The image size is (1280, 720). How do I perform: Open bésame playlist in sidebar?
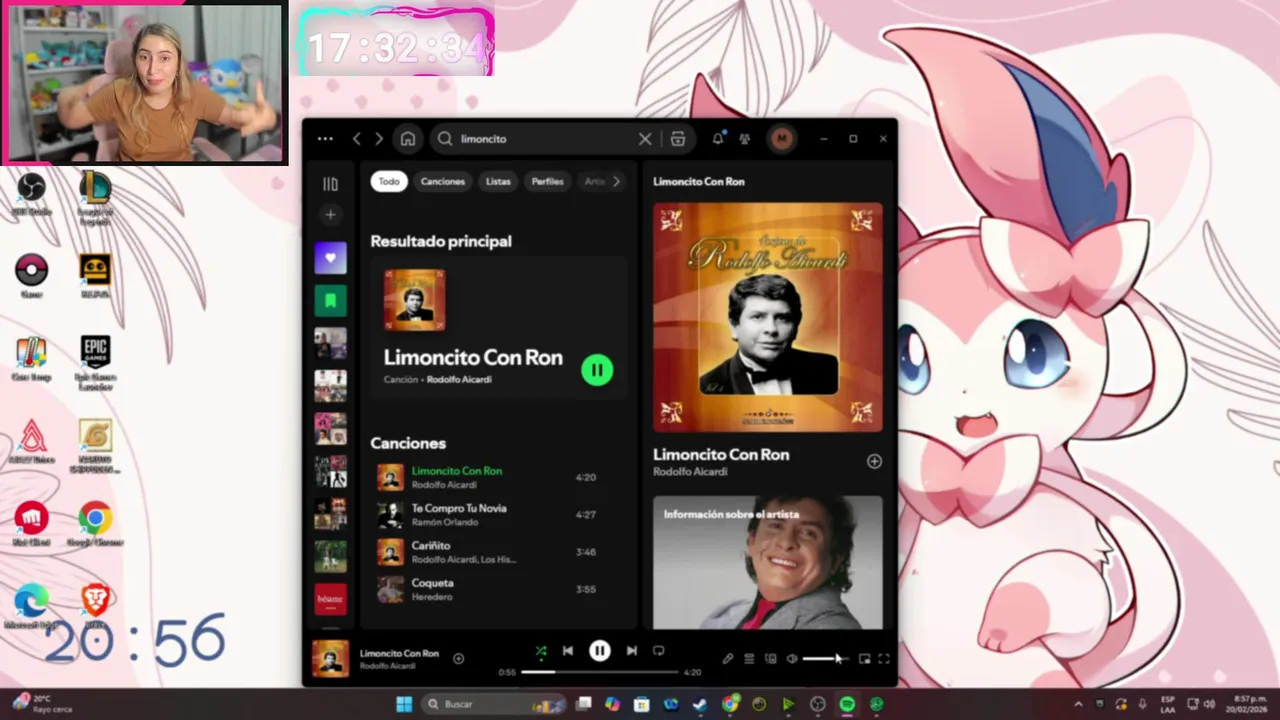coord(330,599)
